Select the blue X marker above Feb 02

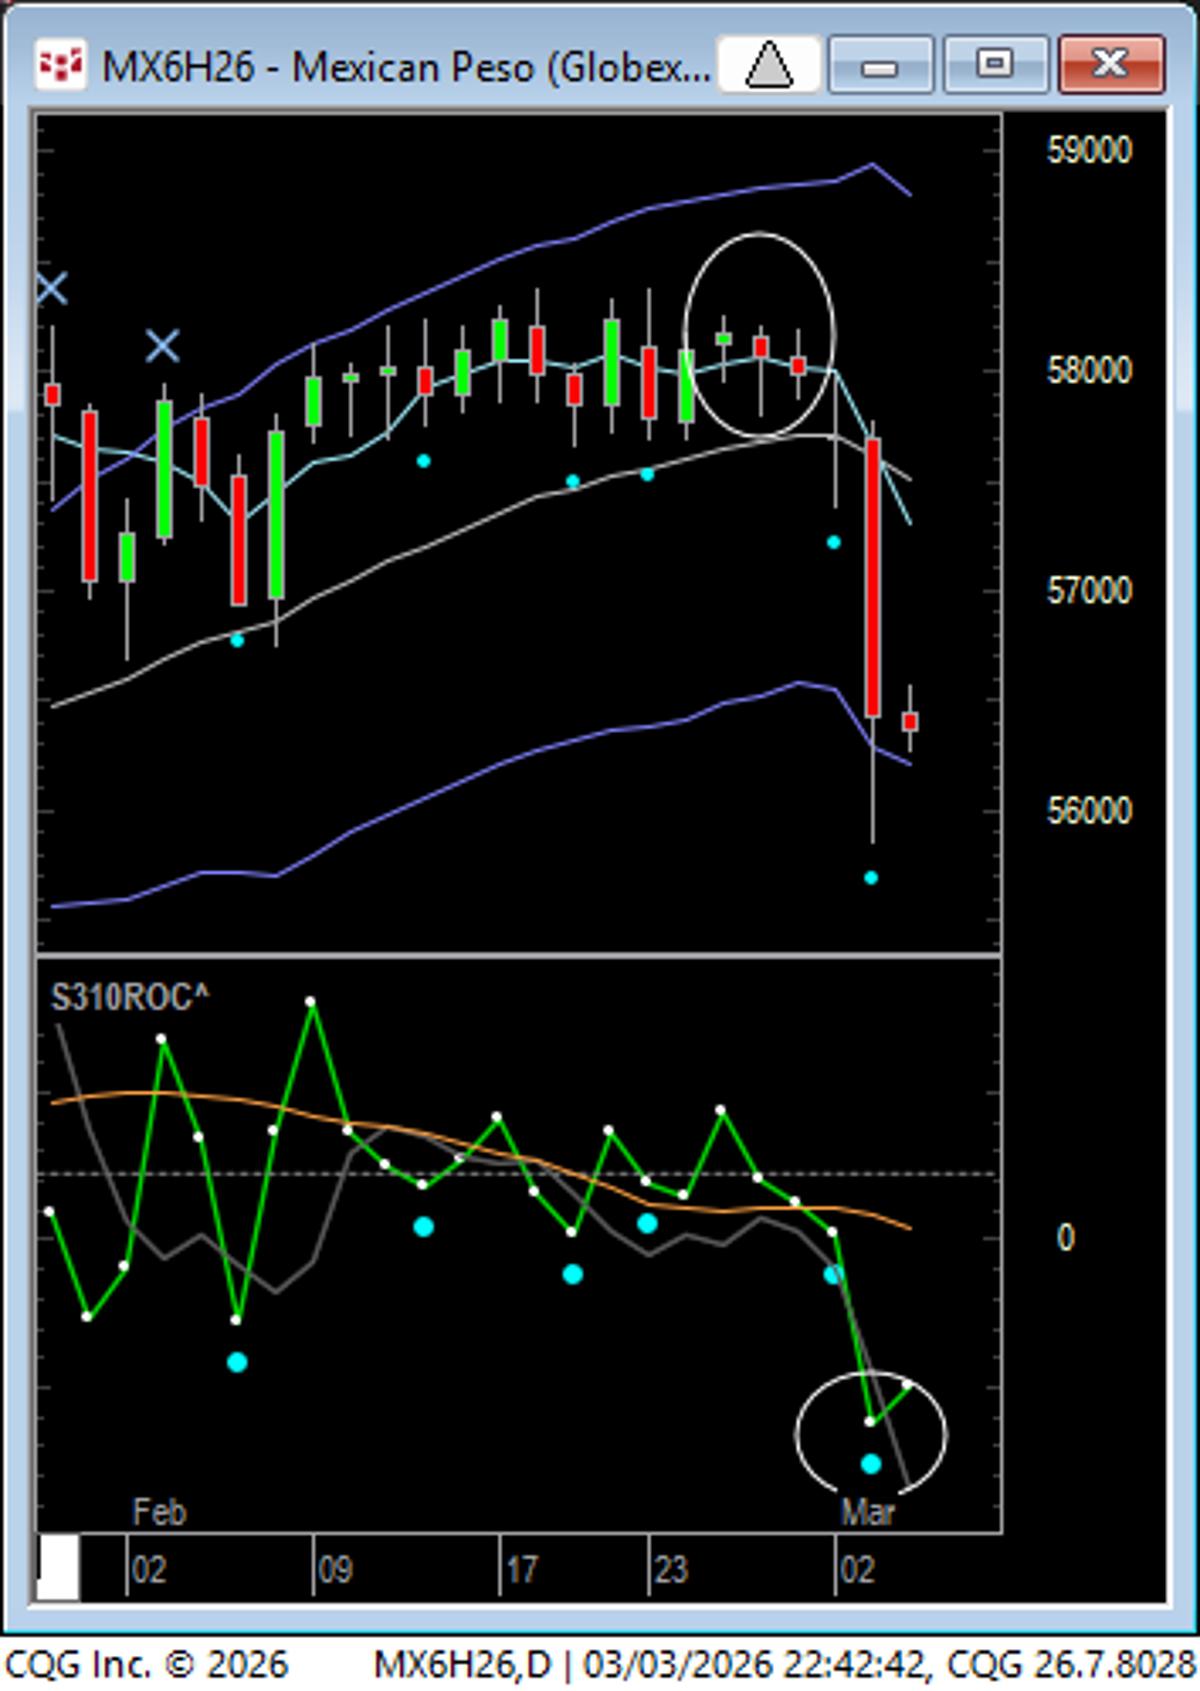click(163, 347)
